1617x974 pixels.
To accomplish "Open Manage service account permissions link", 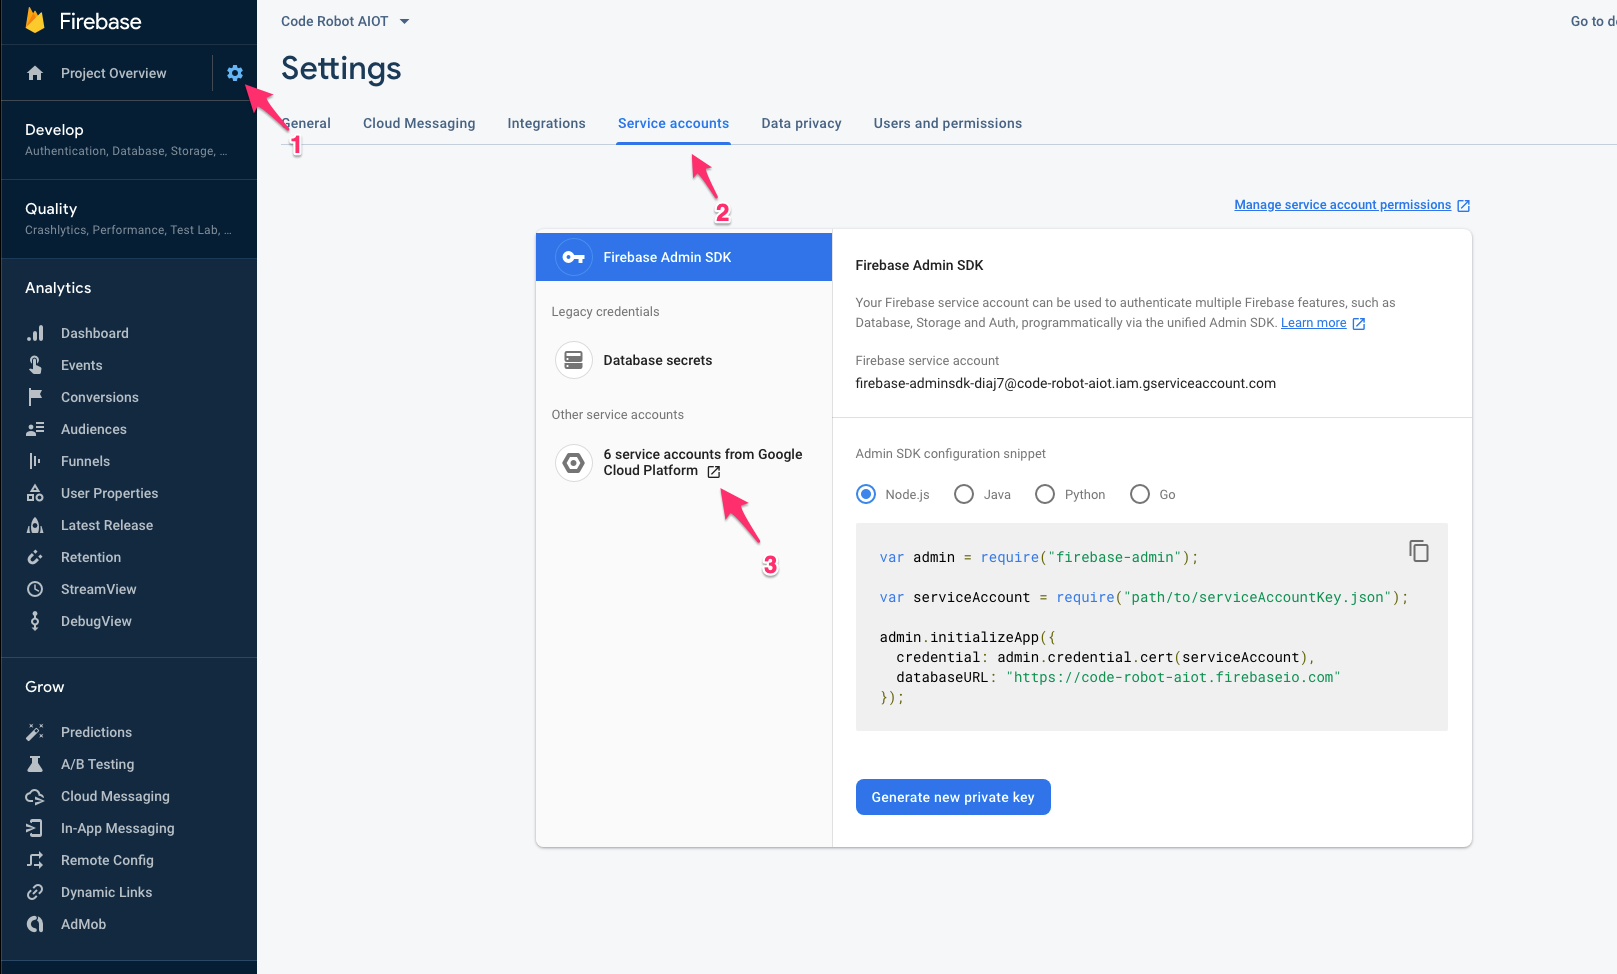I will pos(1342,205).
